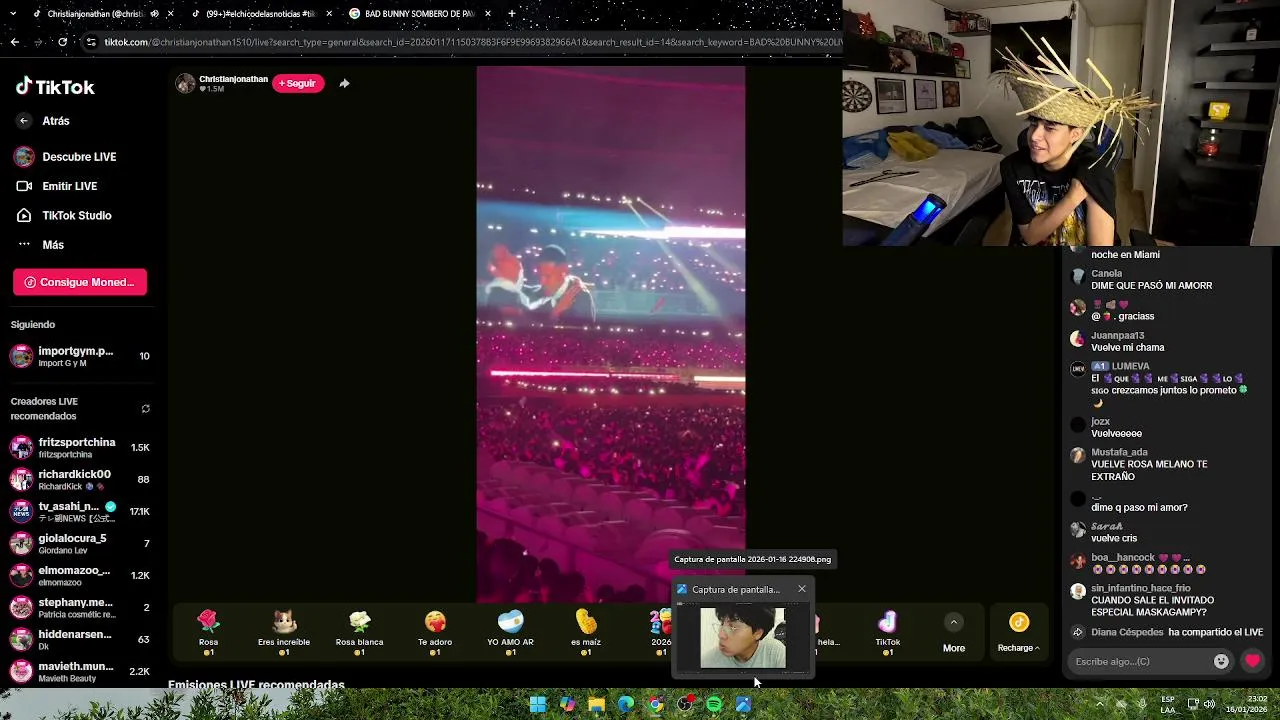Click chat user Canela's name
This screenshot has width=1280, height=720.
coord(1106,273)
